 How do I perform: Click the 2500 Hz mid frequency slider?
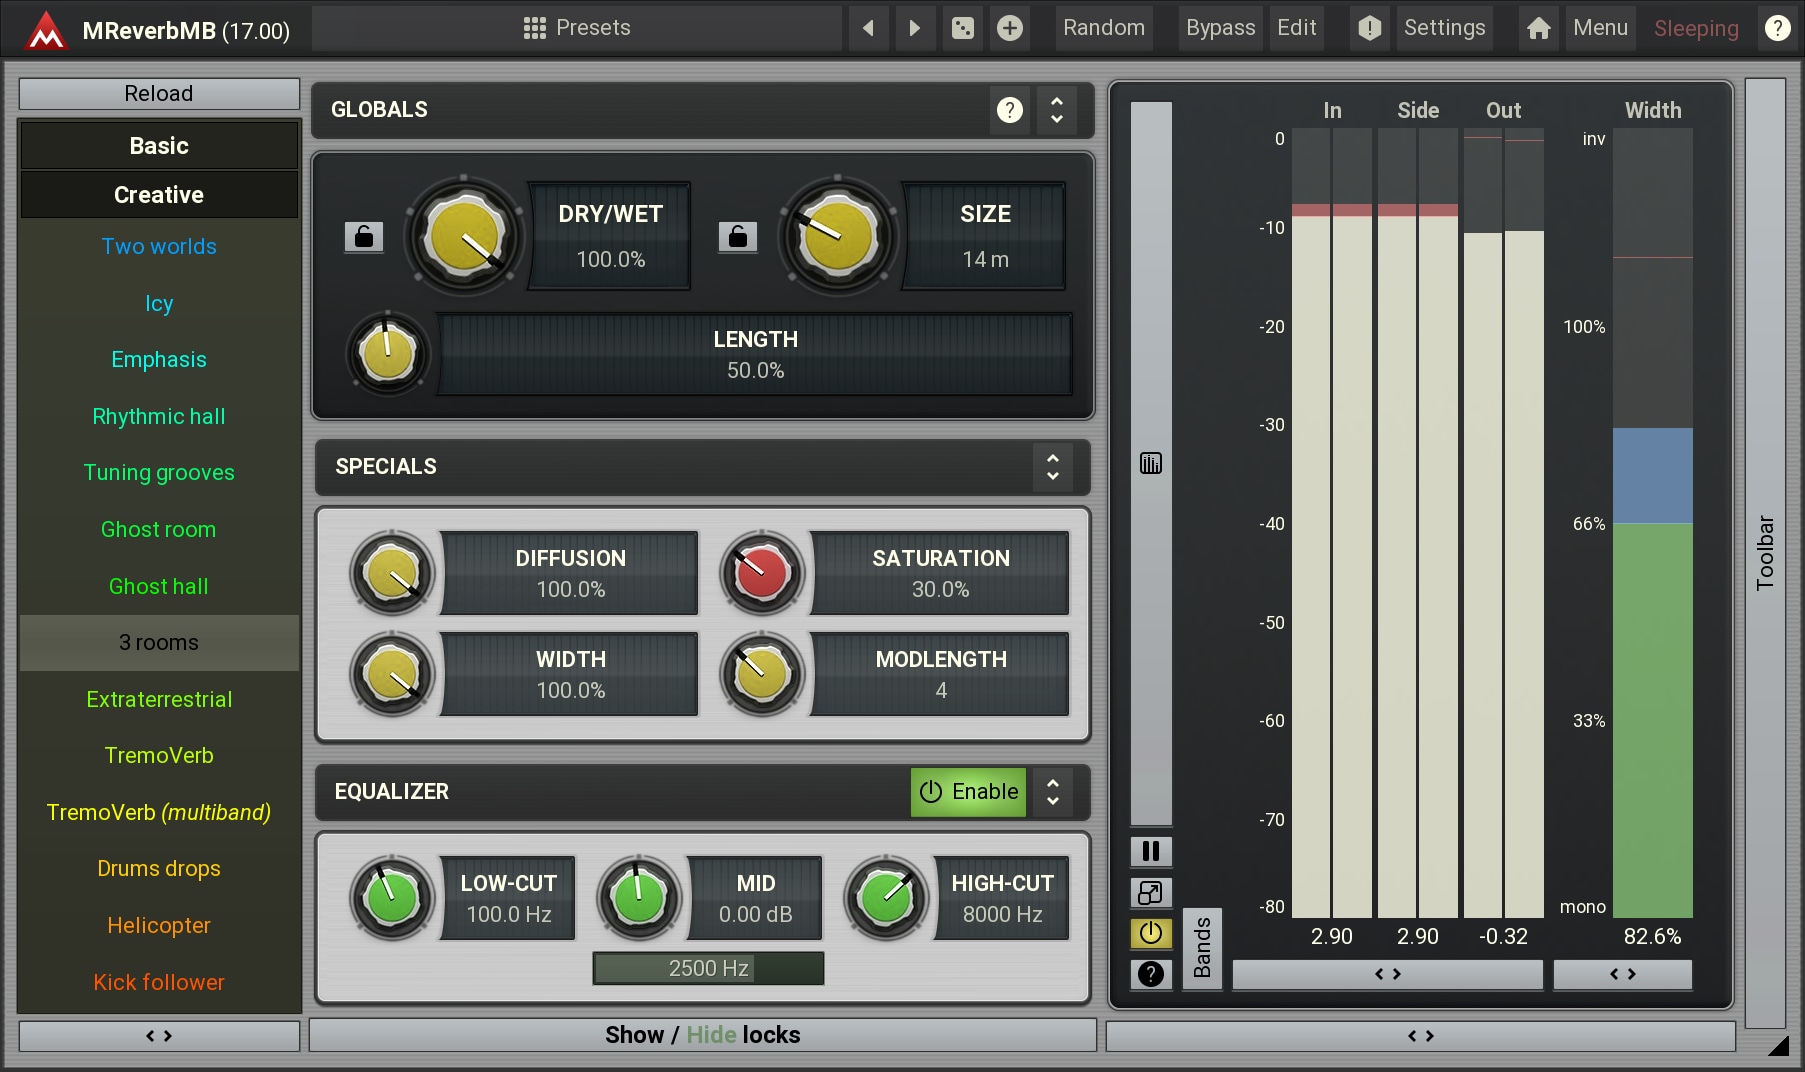click(x=708, y=968)
